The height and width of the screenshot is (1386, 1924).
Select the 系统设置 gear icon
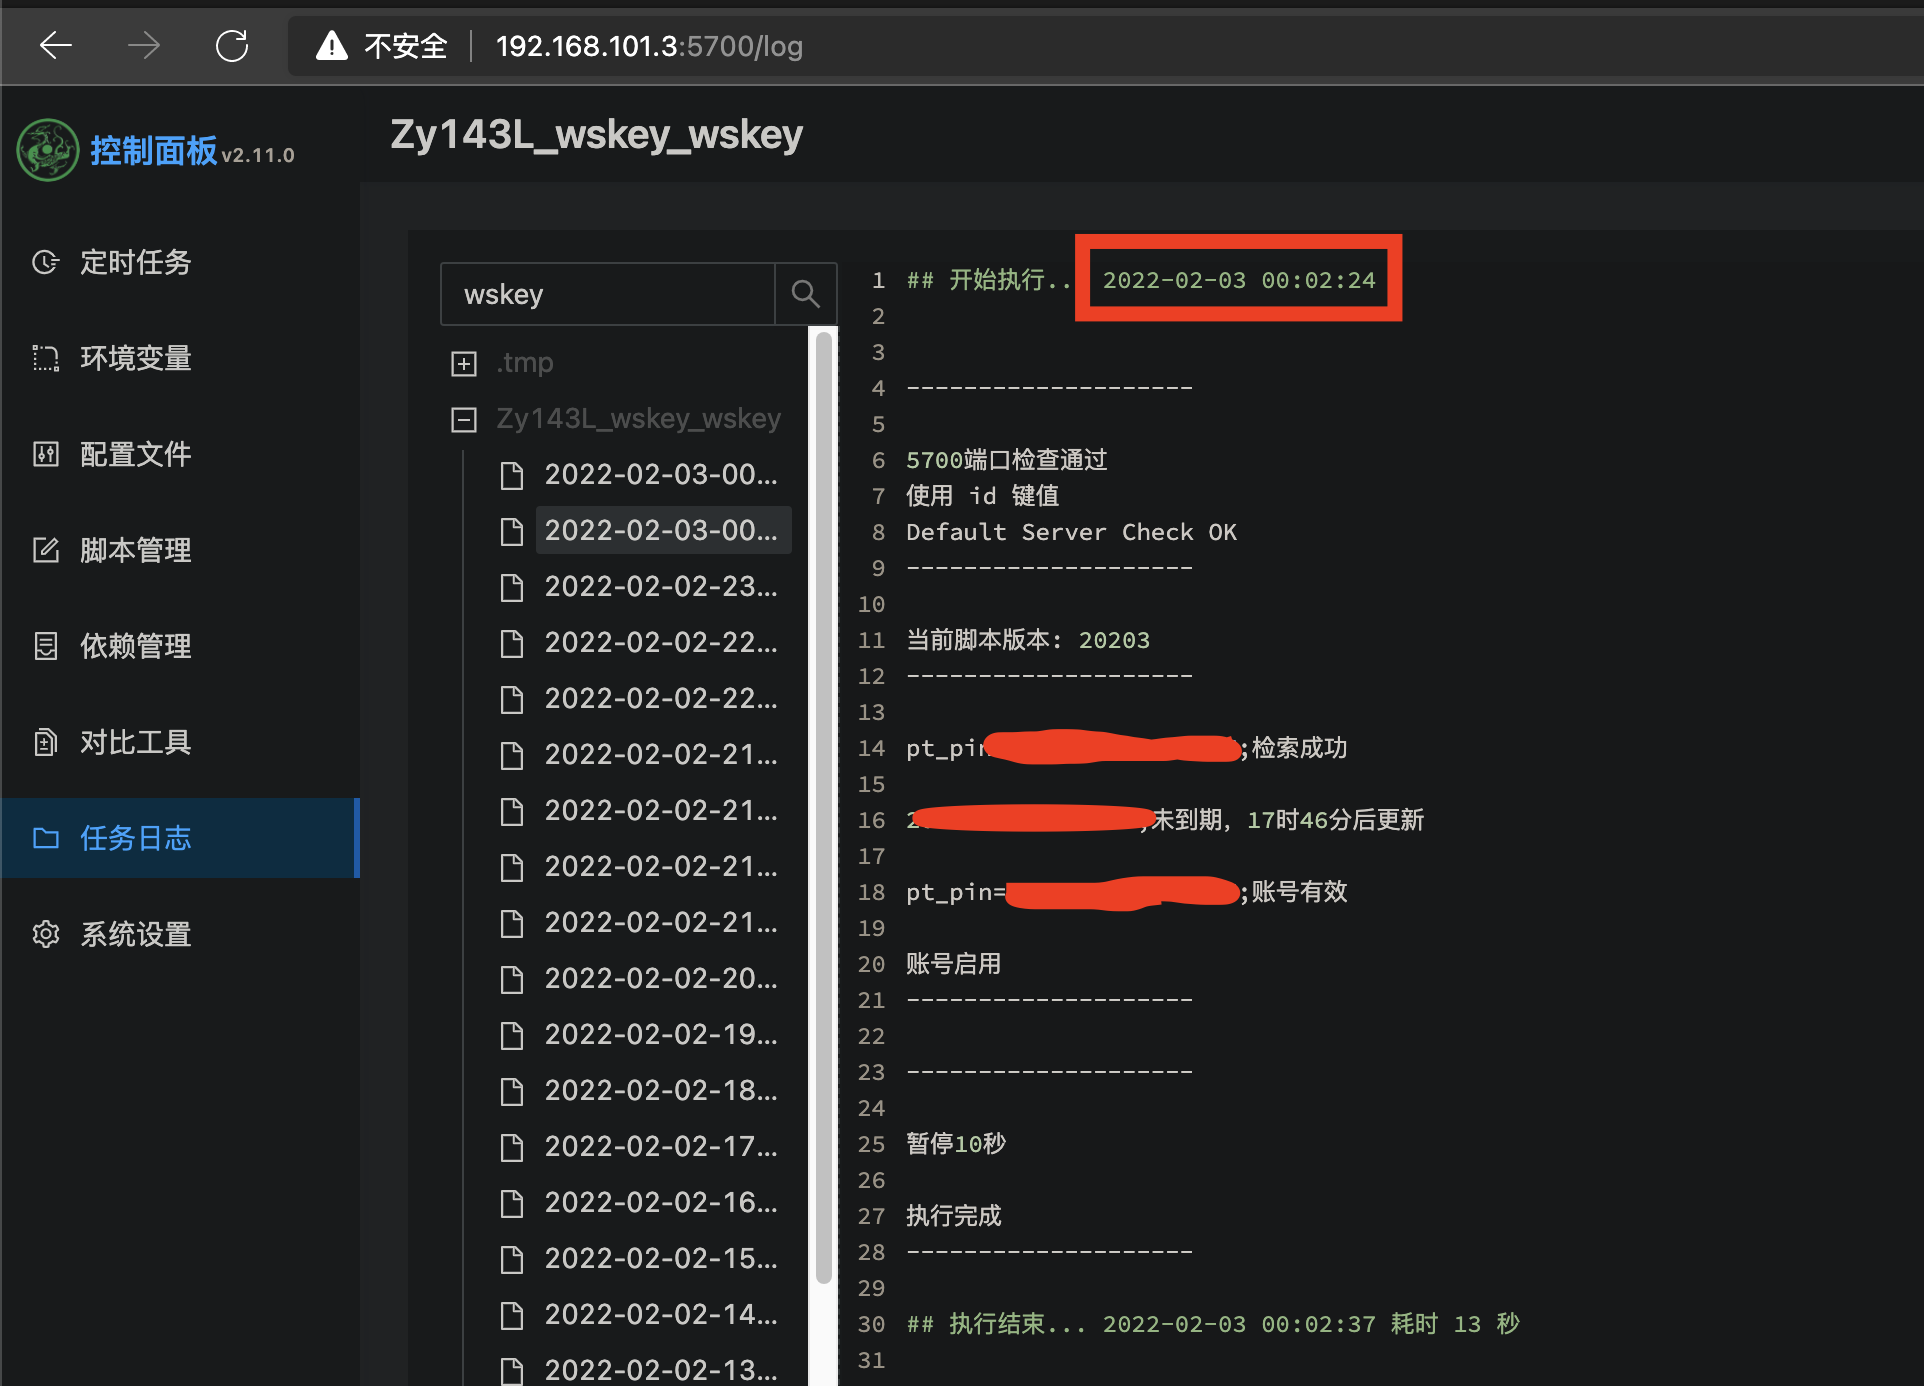[x=46, y=934]
